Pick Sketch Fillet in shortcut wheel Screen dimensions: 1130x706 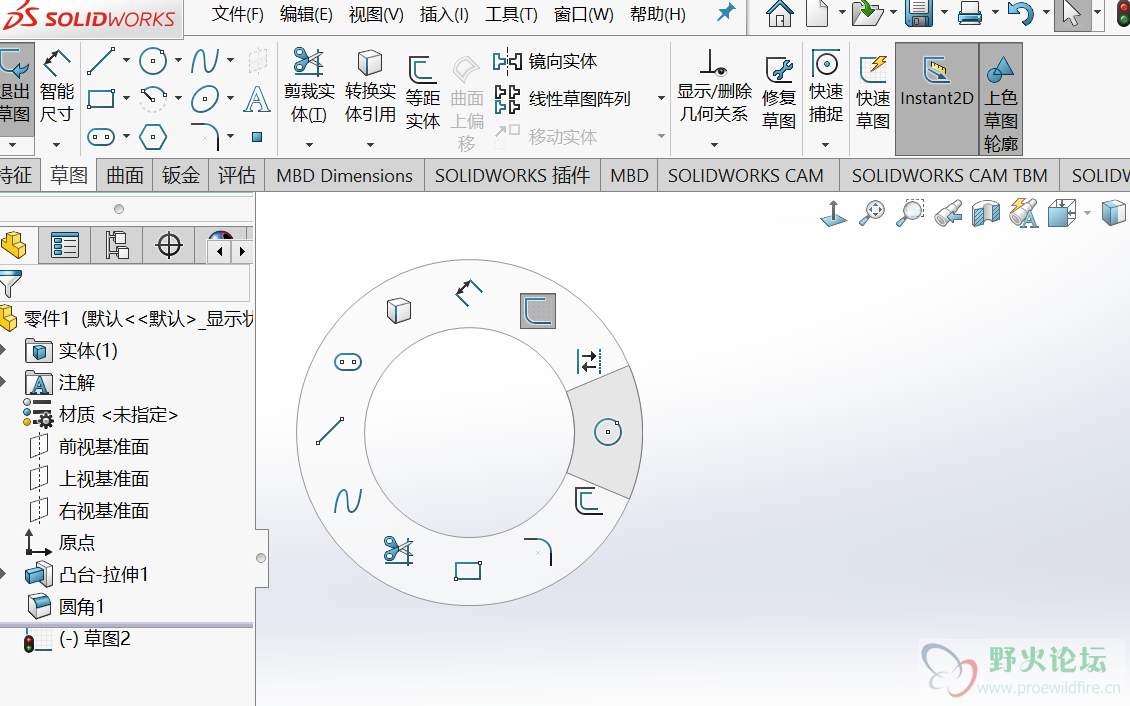pos(538,551)
